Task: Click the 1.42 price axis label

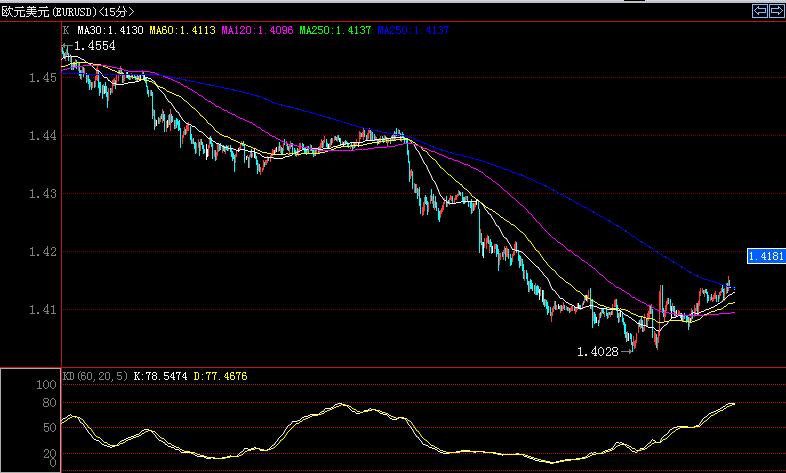Action: [x=43, y=251]
